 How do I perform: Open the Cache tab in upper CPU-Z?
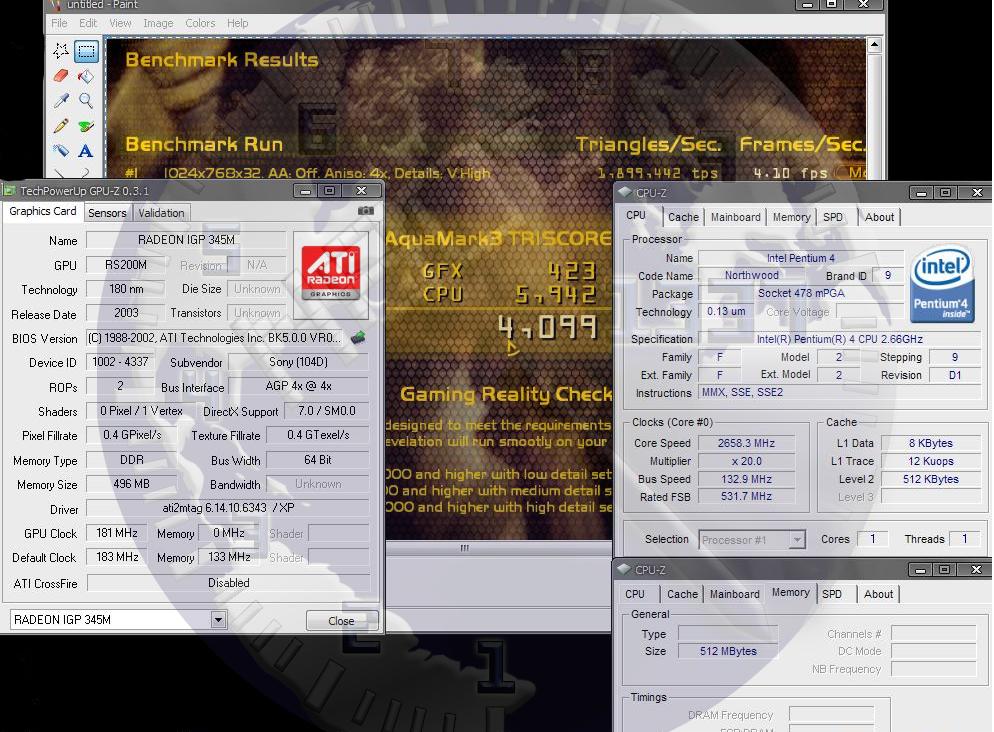683,217
